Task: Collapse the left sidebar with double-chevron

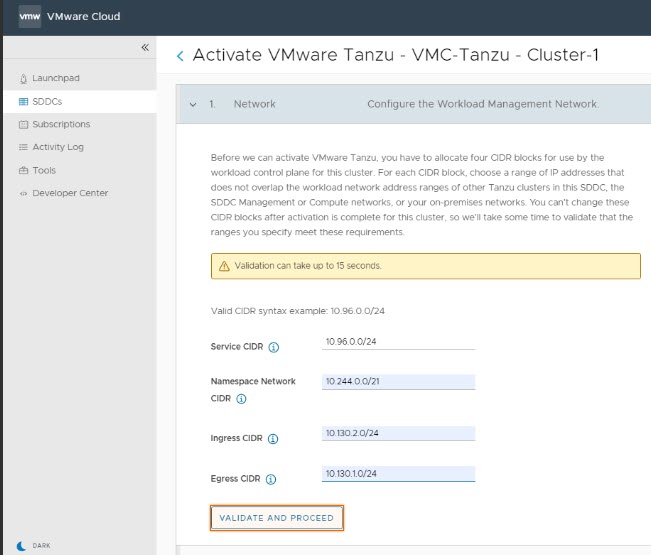Action: pos(145,47)
